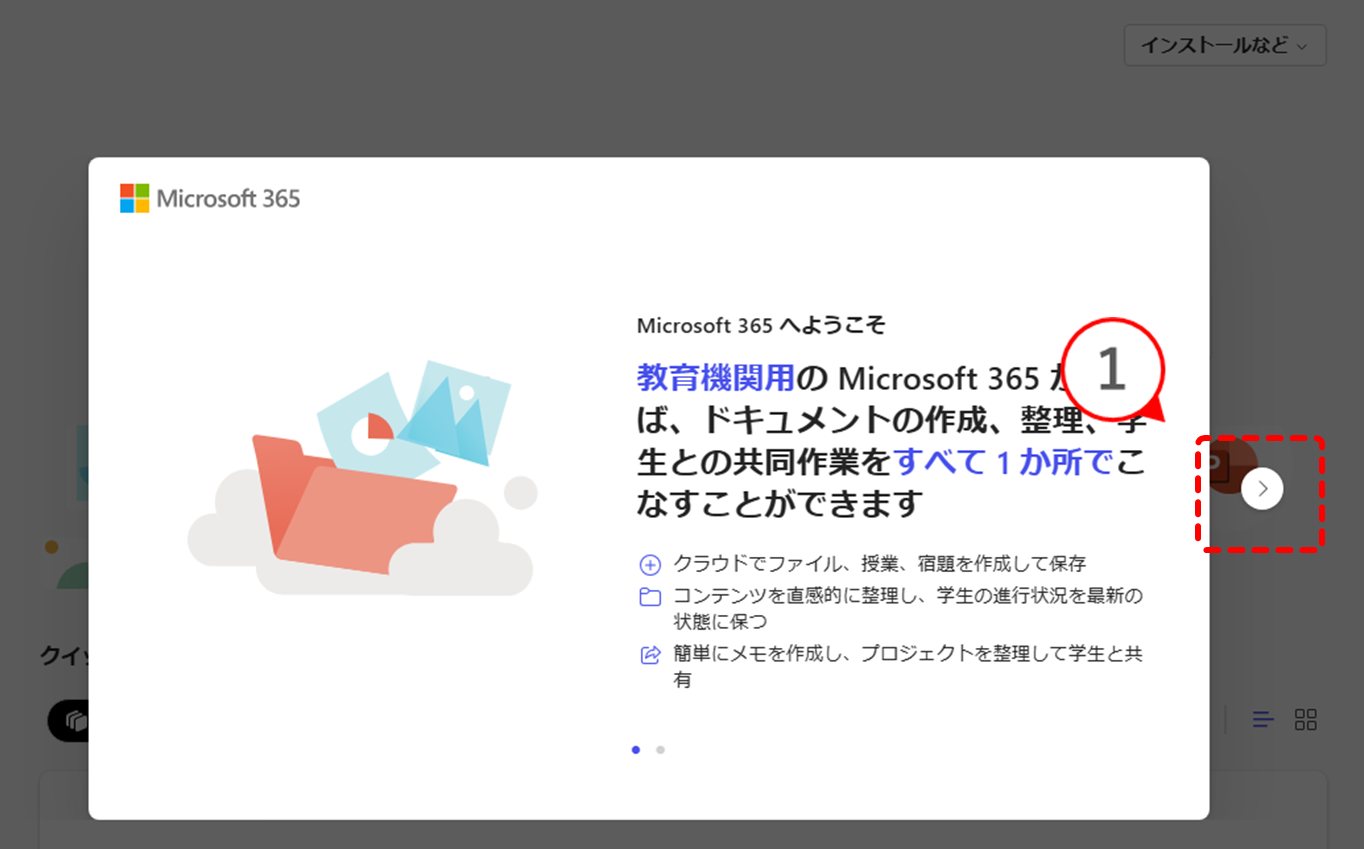Click the folder and cloud illustration
1364x849 pixels.
(362, 480)
